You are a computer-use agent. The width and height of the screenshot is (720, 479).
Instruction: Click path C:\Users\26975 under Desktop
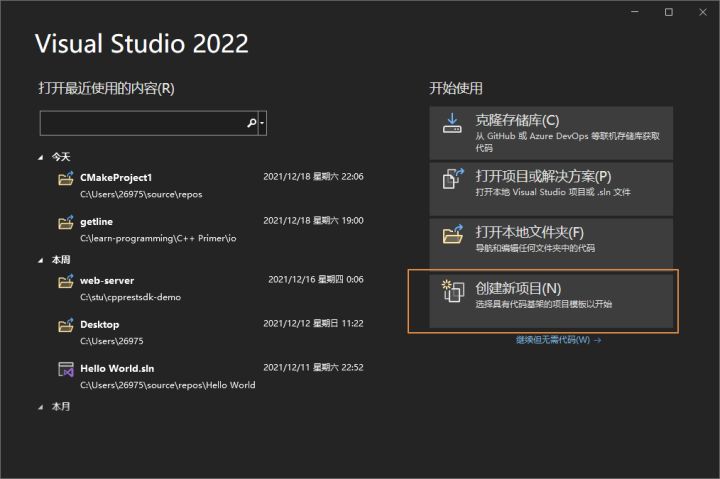coord(112,341)
